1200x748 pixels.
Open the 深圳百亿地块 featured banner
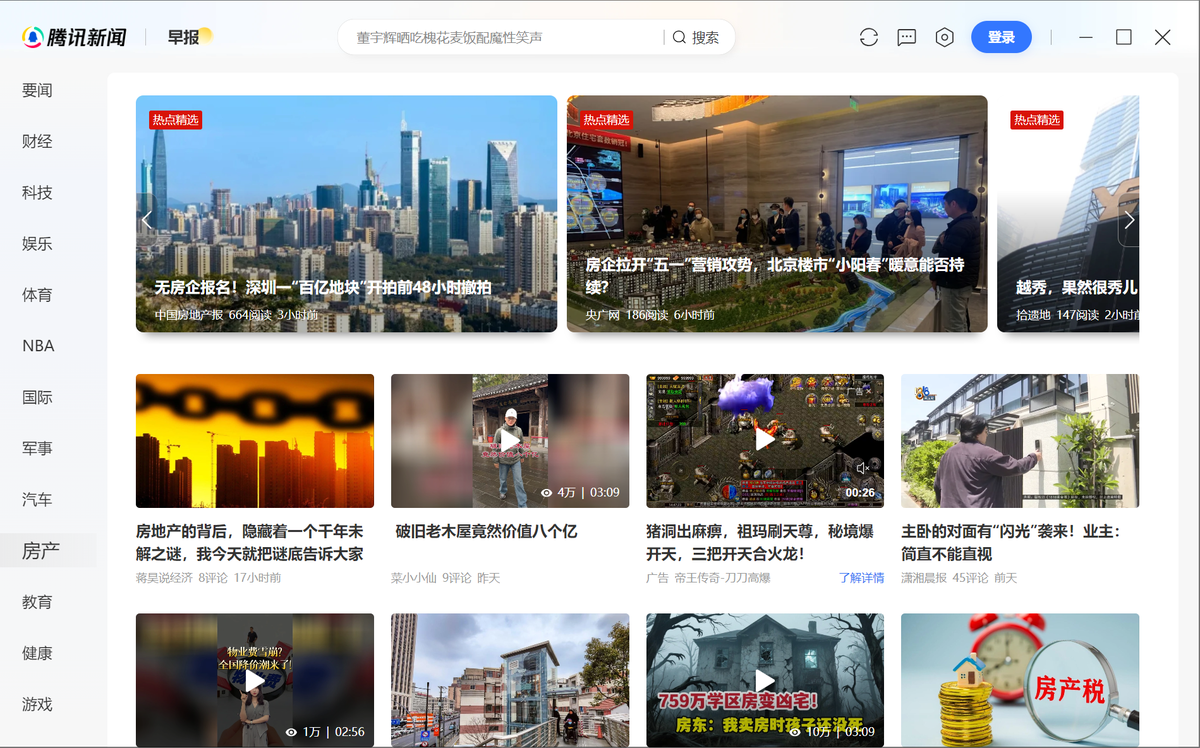[x=346, y=213]
